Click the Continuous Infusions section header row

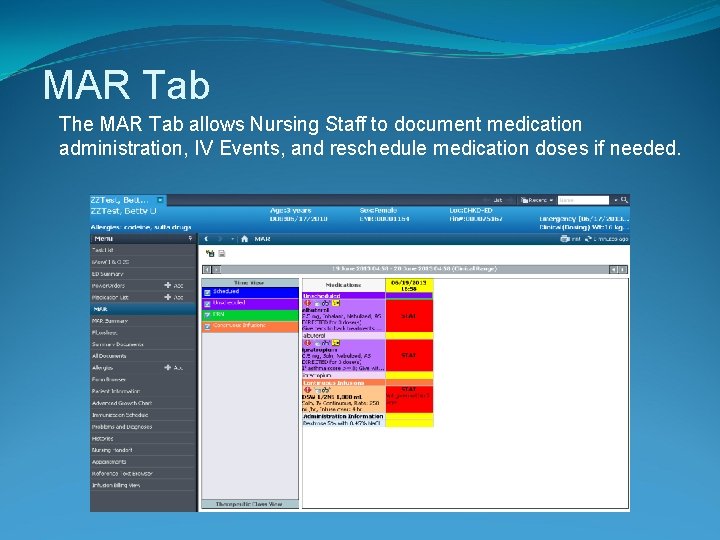point(343,383)
